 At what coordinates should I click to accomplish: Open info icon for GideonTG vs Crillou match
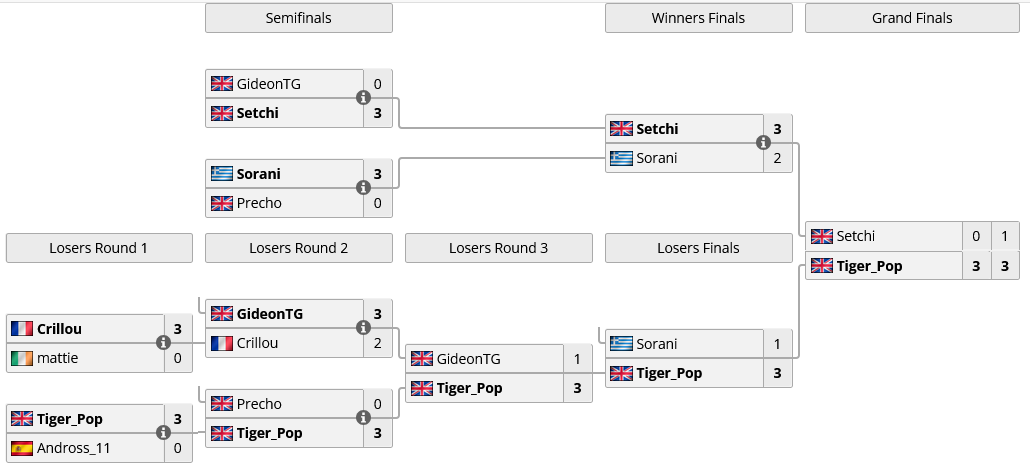tap(363, 328)
